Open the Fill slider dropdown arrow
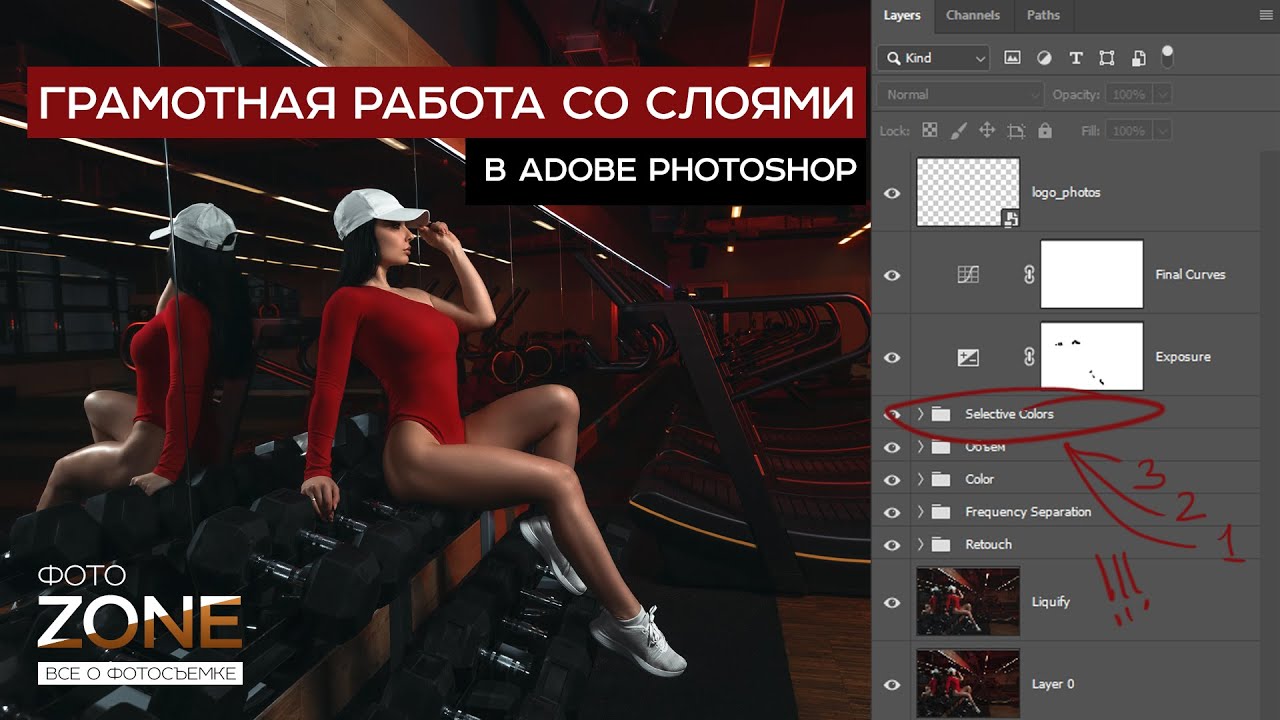This screenshot has width=1280, height=720. [1163, 131]
